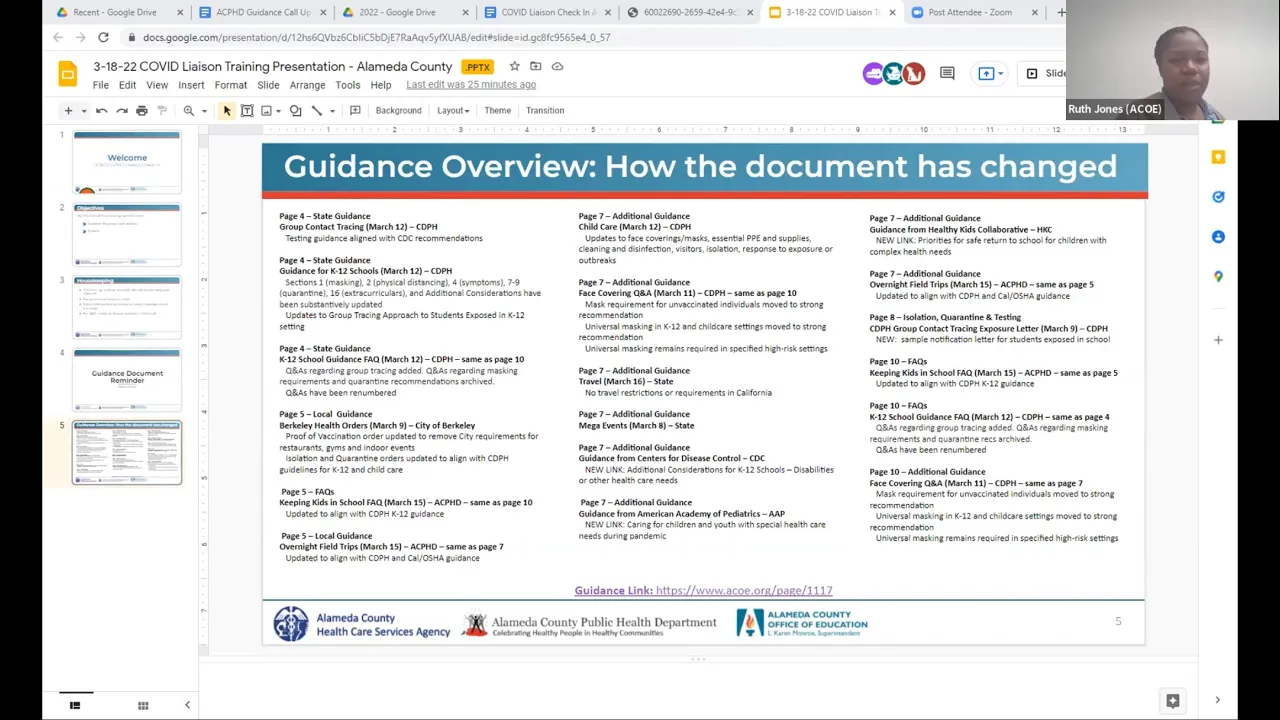
Task: Click the add comment icon in toolbar
Action: pyautogui.click(x=355, y=111)
